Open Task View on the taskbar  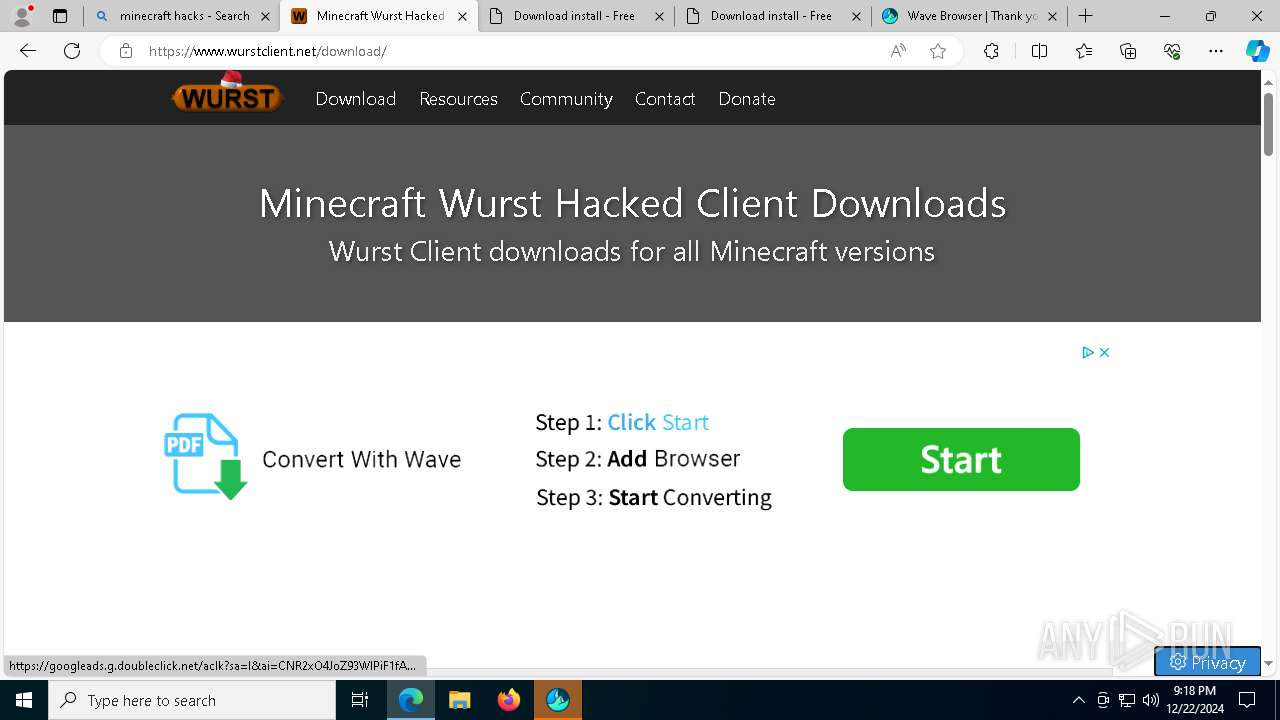point(360,700)
